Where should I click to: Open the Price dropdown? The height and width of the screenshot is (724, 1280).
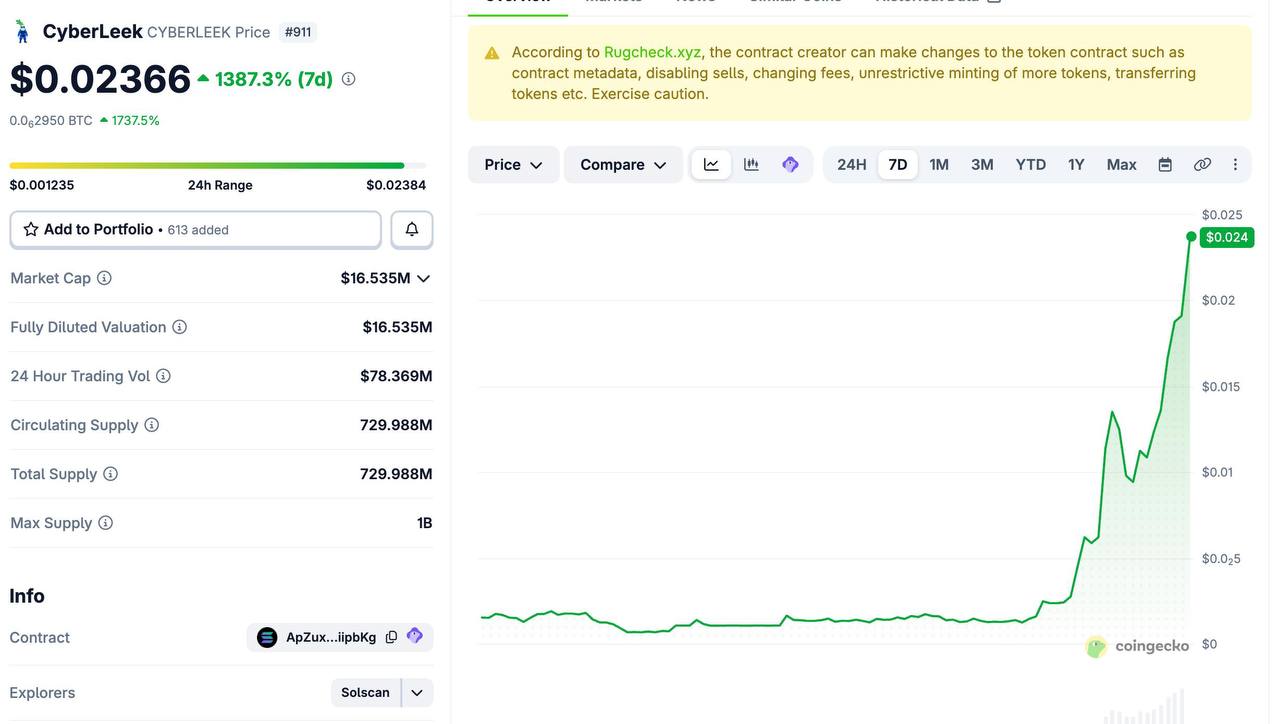tap(513, 165)
